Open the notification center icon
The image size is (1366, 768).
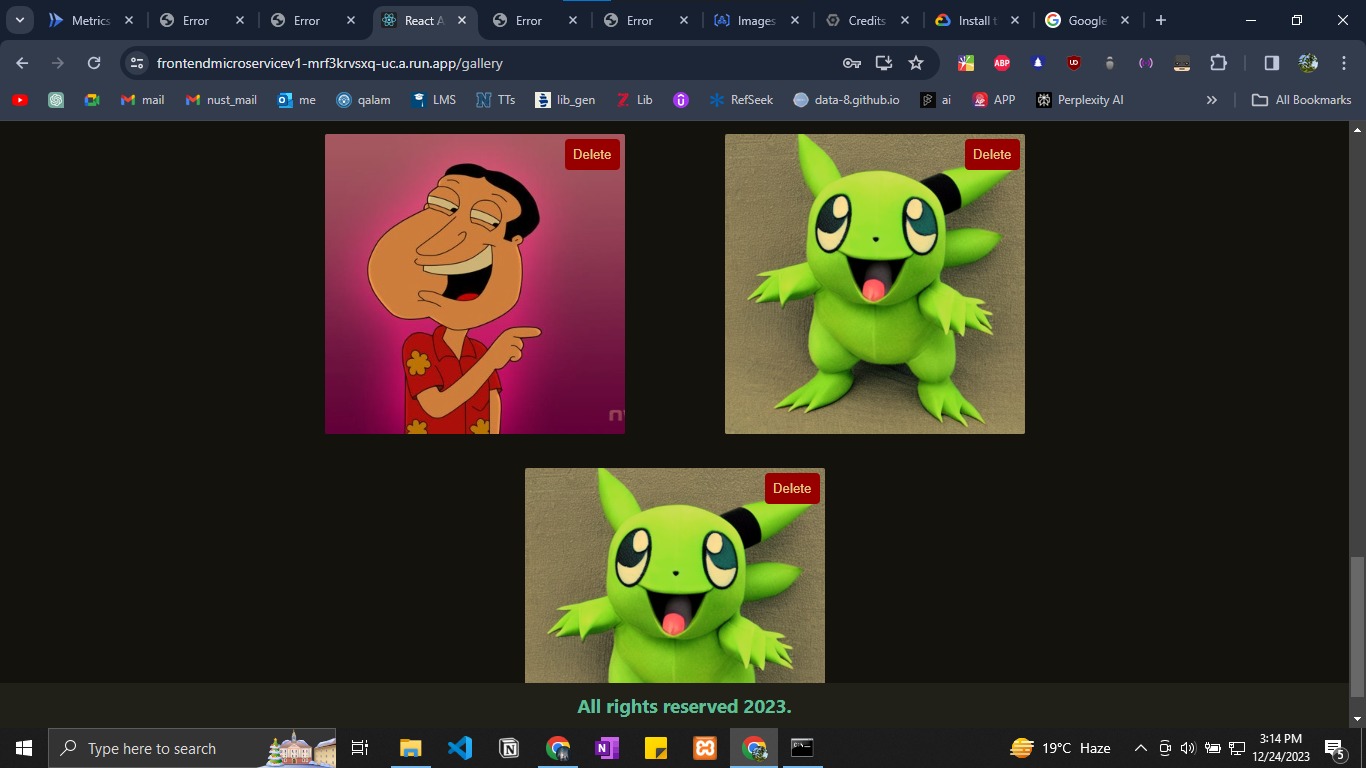1334,748
